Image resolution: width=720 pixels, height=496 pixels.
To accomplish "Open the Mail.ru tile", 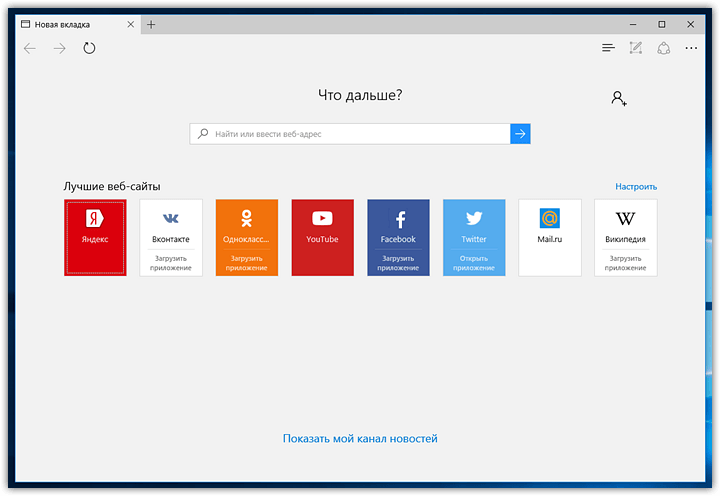I will 550,237.
